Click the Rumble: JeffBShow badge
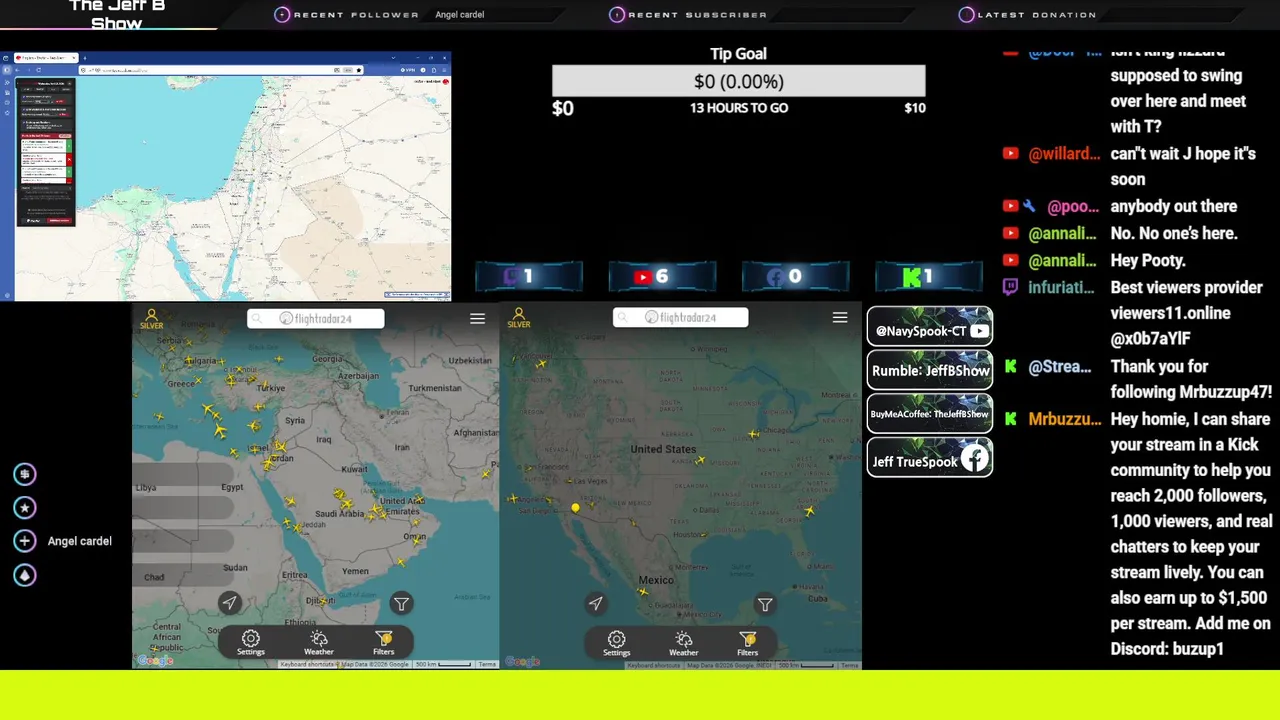The image size is (1280, 720). [x=930, y=370]
